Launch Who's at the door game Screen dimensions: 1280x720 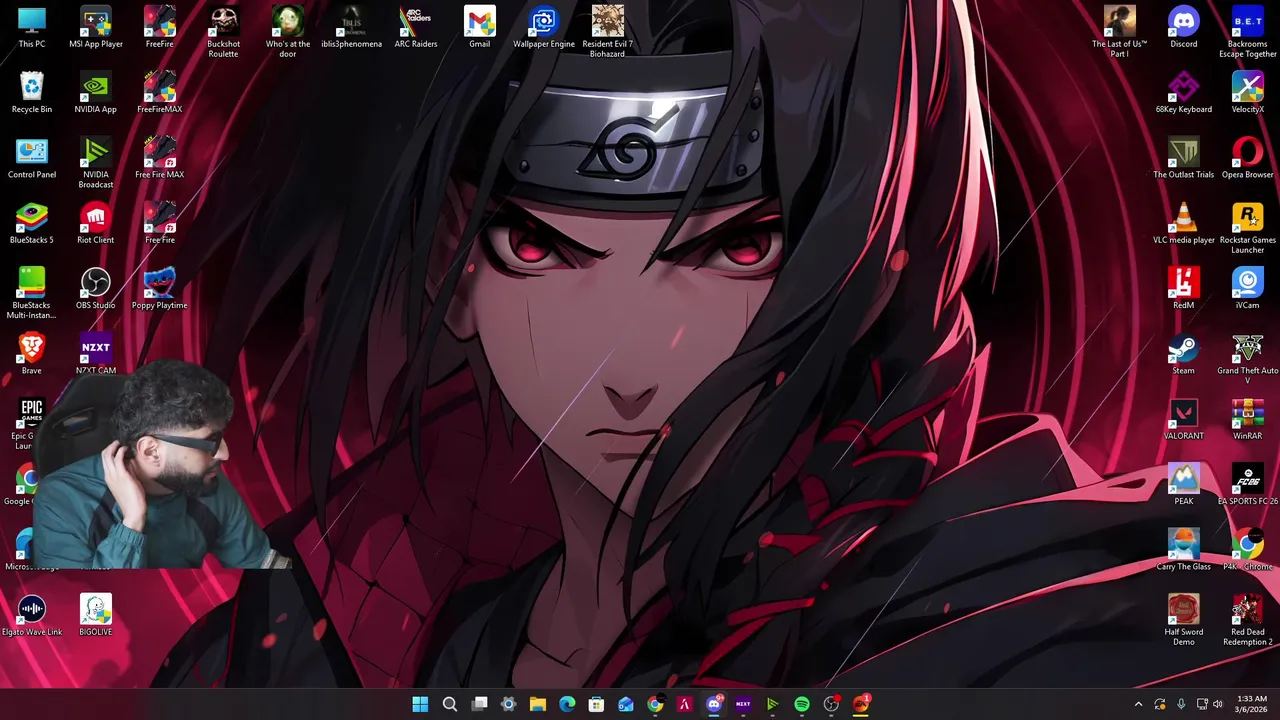click(x=288, y=32)
